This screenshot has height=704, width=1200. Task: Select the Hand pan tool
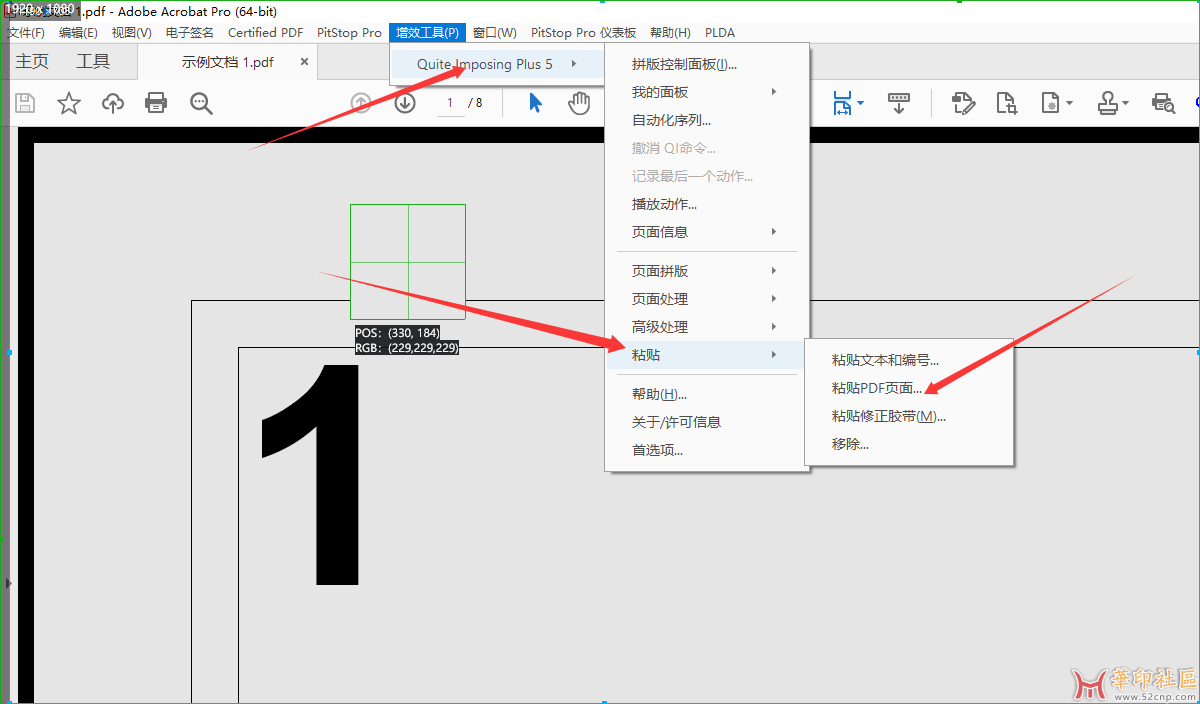(579, 103)
